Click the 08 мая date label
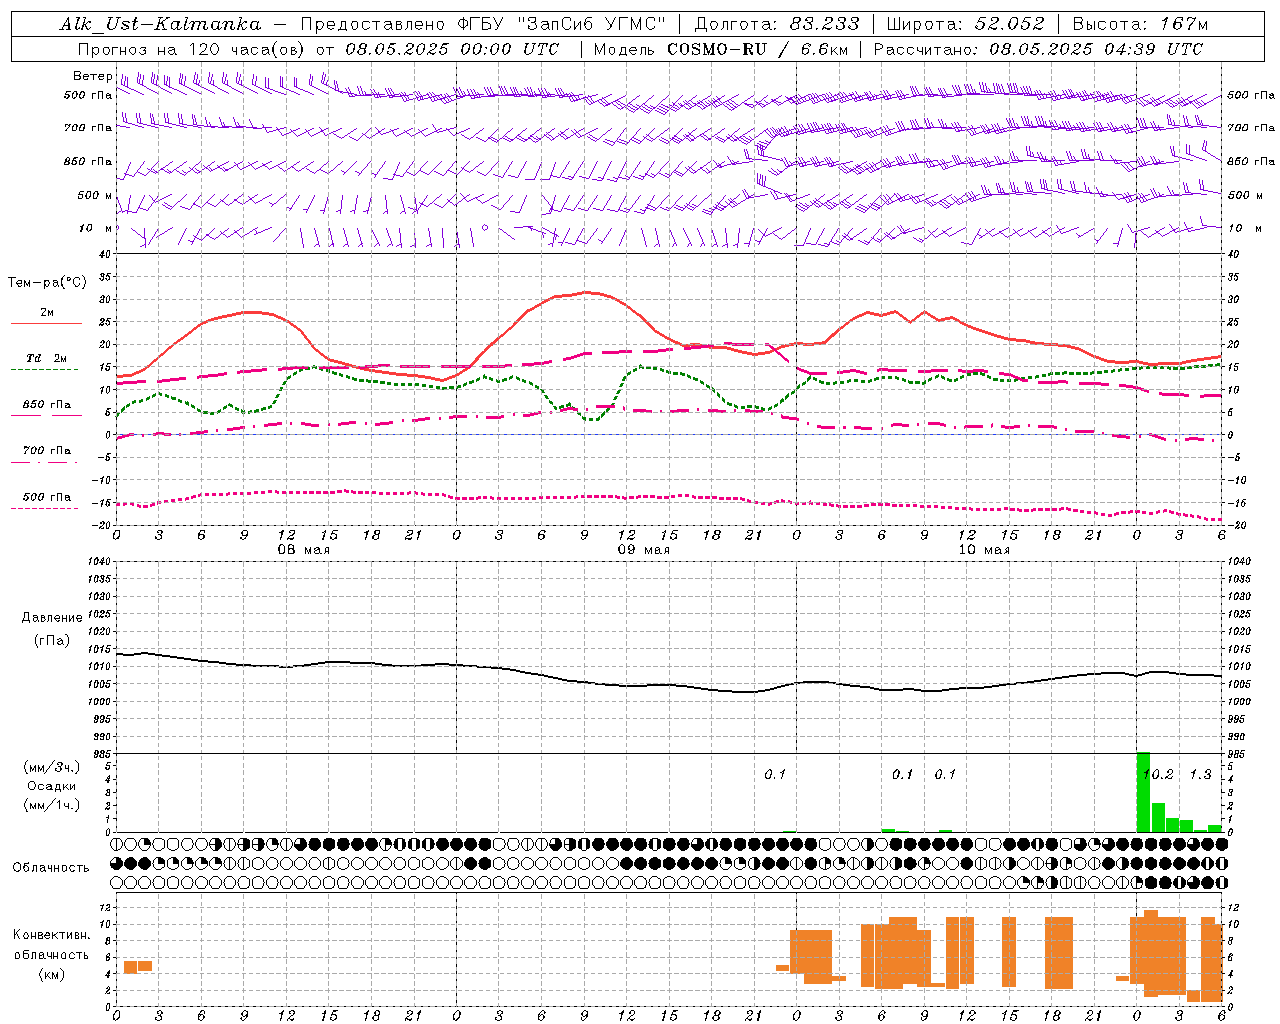 point(304,550)
